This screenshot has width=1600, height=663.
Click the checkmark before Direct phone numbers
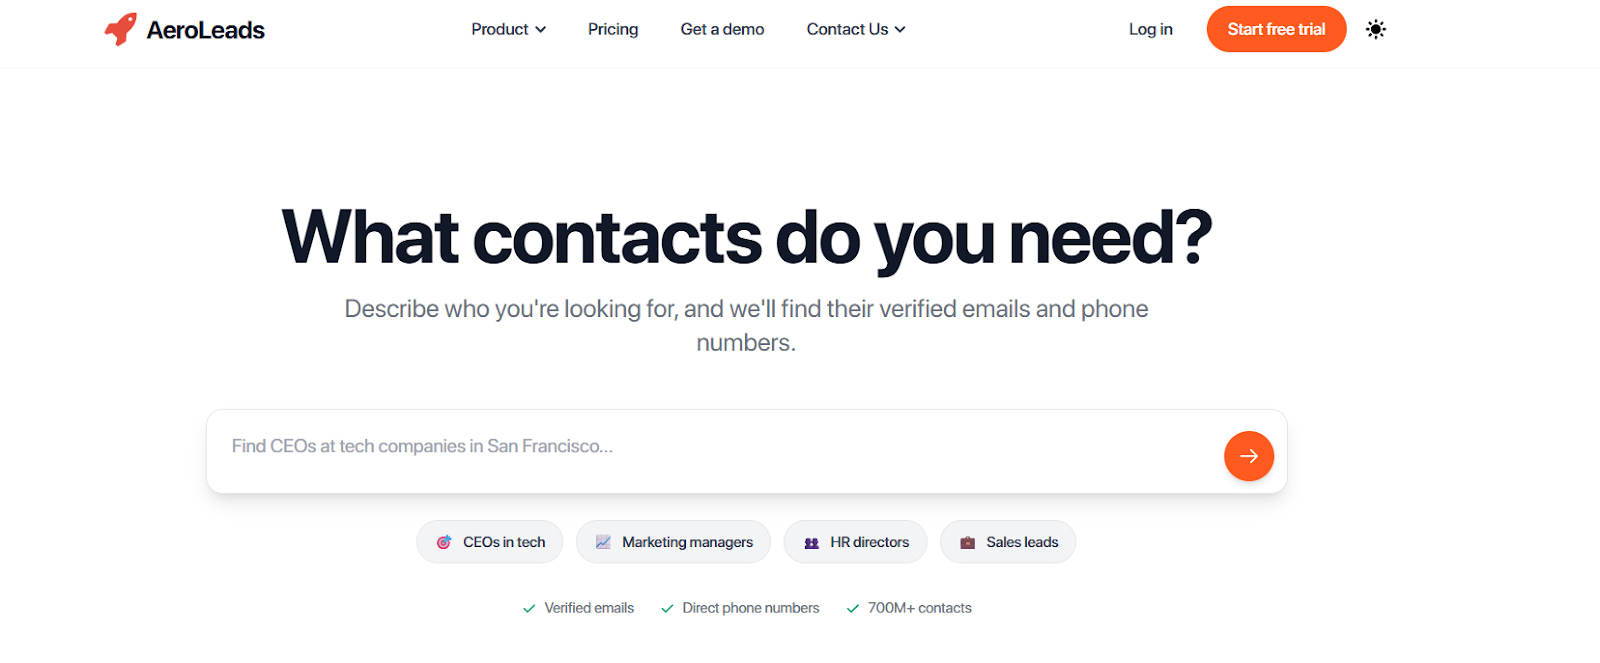pos(668,607)
